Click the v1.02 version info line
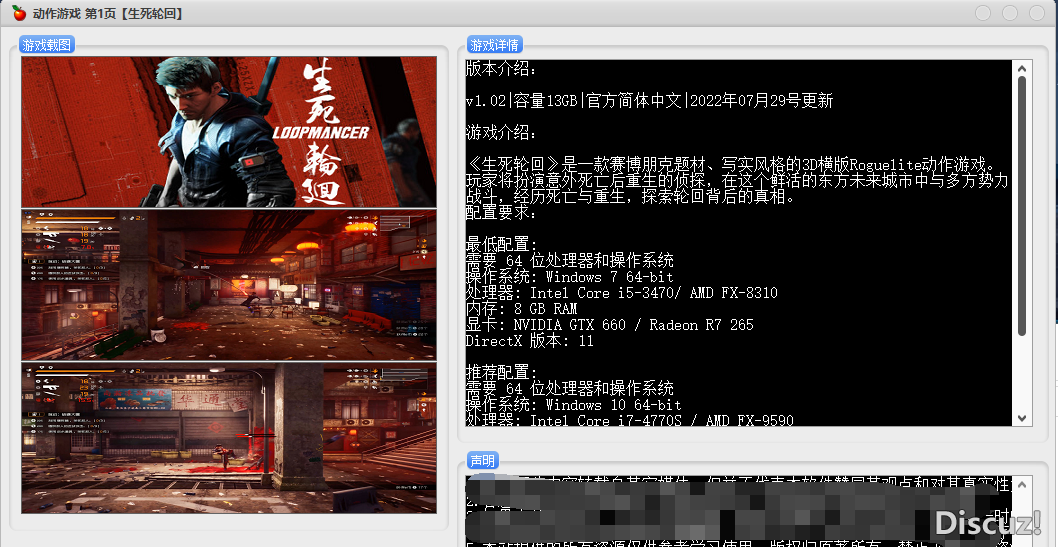The height and width of the screenshot is (547, 1058). click(649, 101)
